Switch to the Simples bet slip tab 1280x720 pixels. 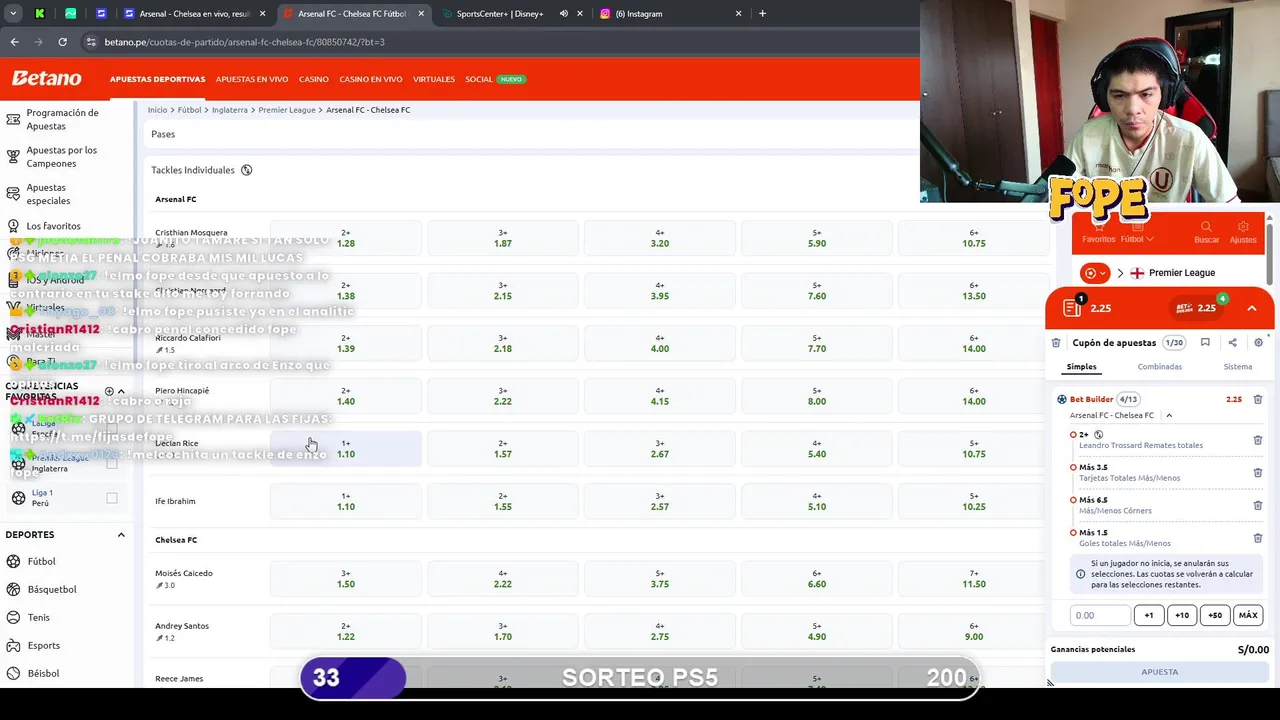pos(1081,367)
